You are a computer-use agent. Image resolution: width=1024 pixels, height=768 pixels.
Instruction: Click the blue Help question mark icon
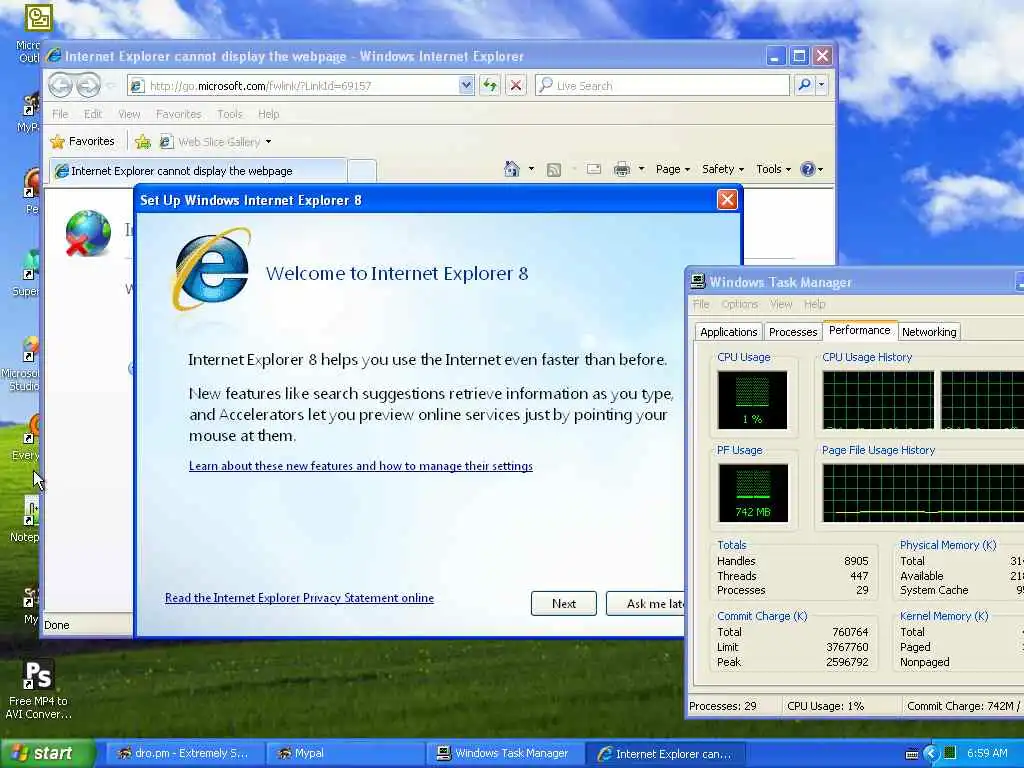808,169
